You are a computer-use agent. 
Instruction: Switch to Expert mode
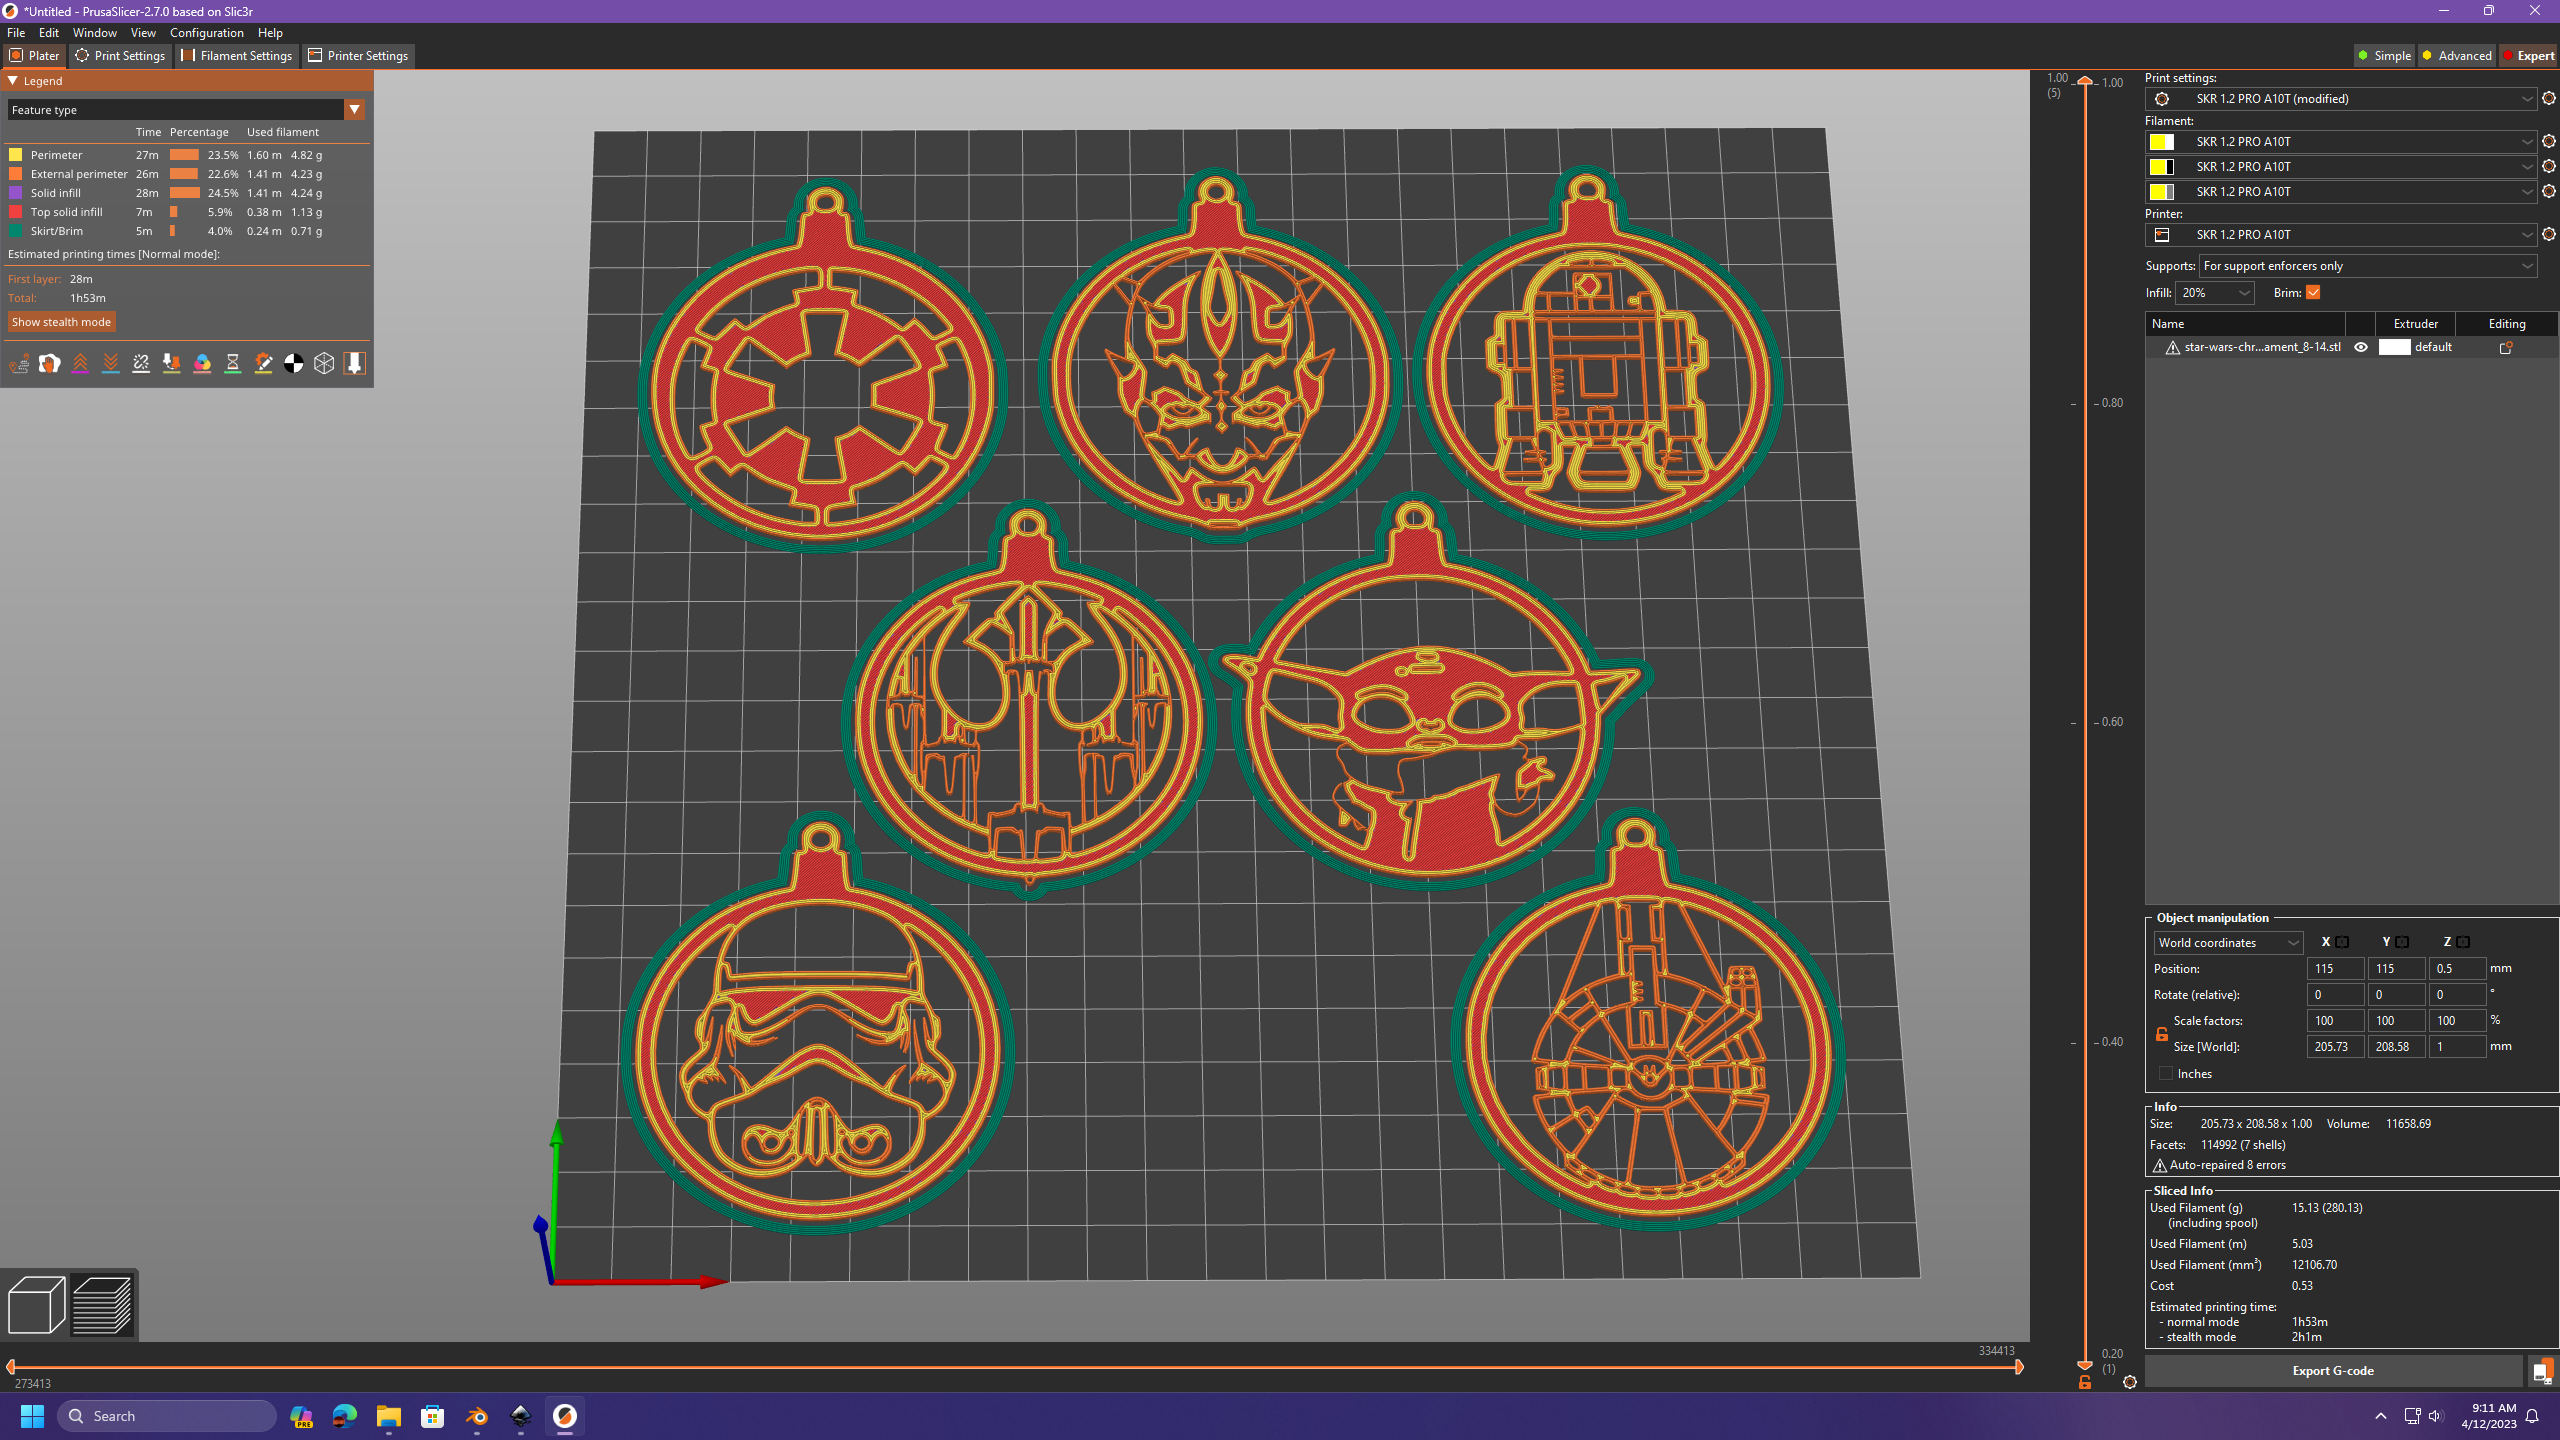click(x=2528, y=55)
